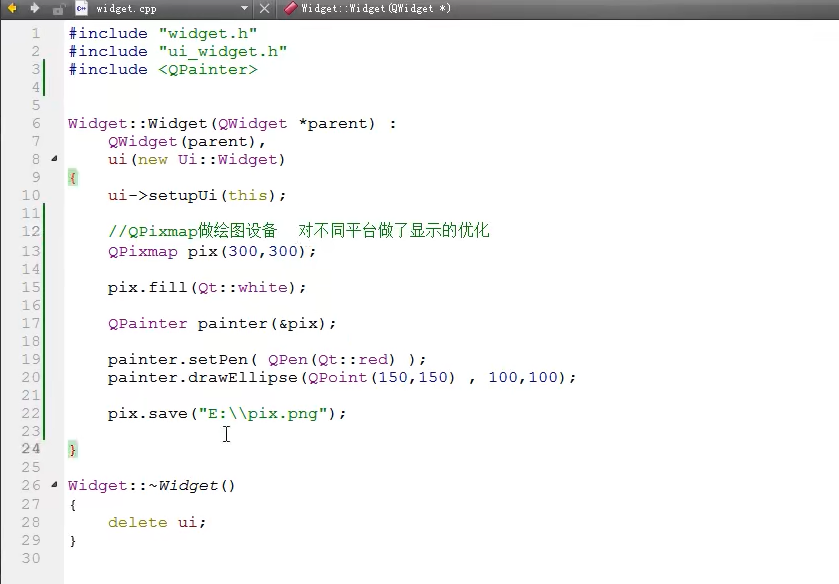839x584 pixels.
Task: Click the delete ui; statement
Action: point(157,522)
